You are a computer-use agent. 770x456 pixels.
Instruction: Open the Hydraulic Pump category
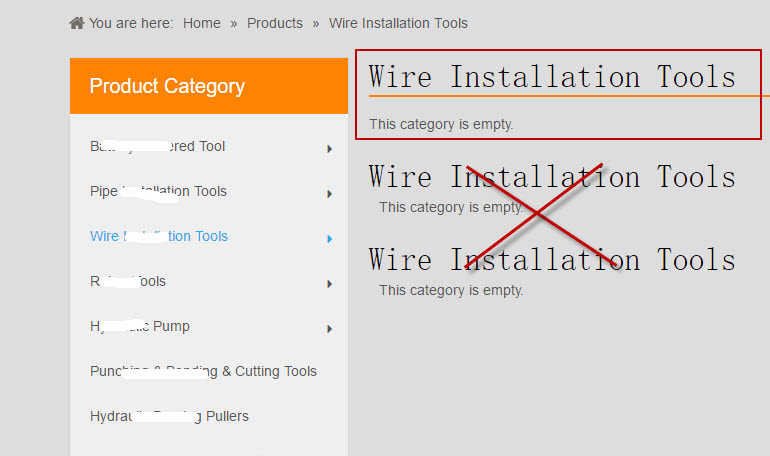click(140, 327)
